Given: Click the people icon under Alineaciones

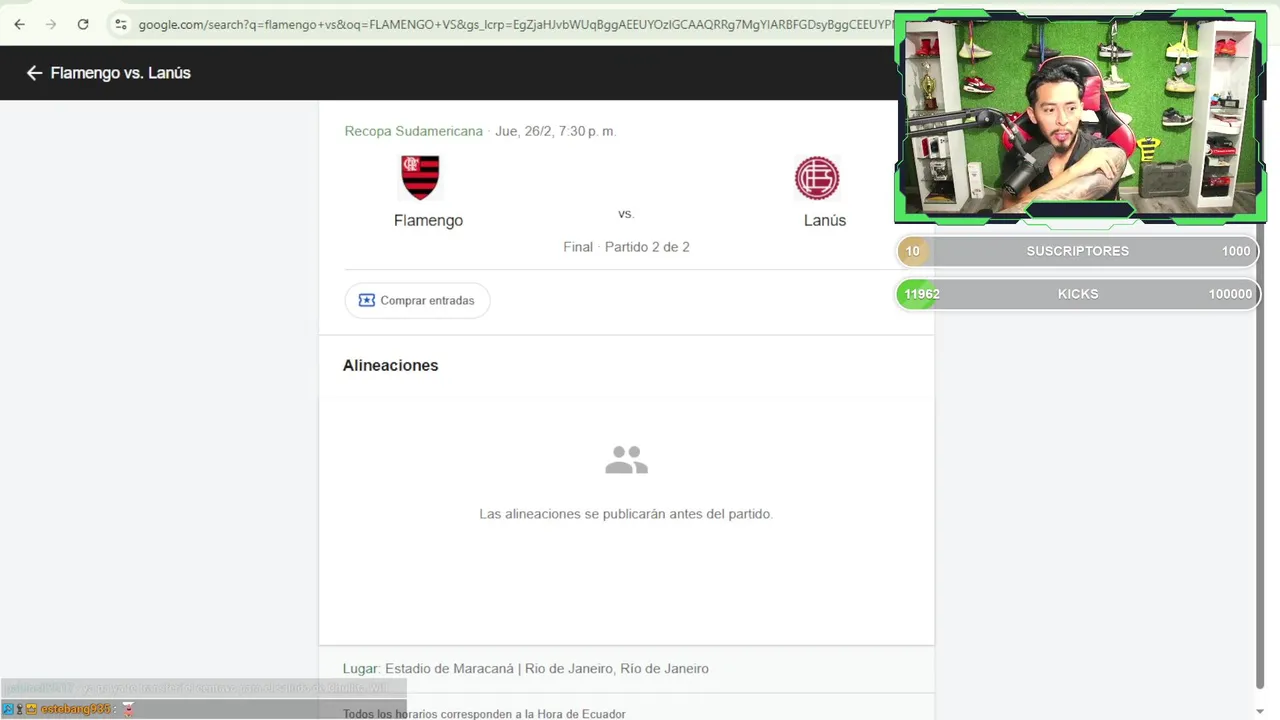Looking at the screenshot, I should pos(626,460).
